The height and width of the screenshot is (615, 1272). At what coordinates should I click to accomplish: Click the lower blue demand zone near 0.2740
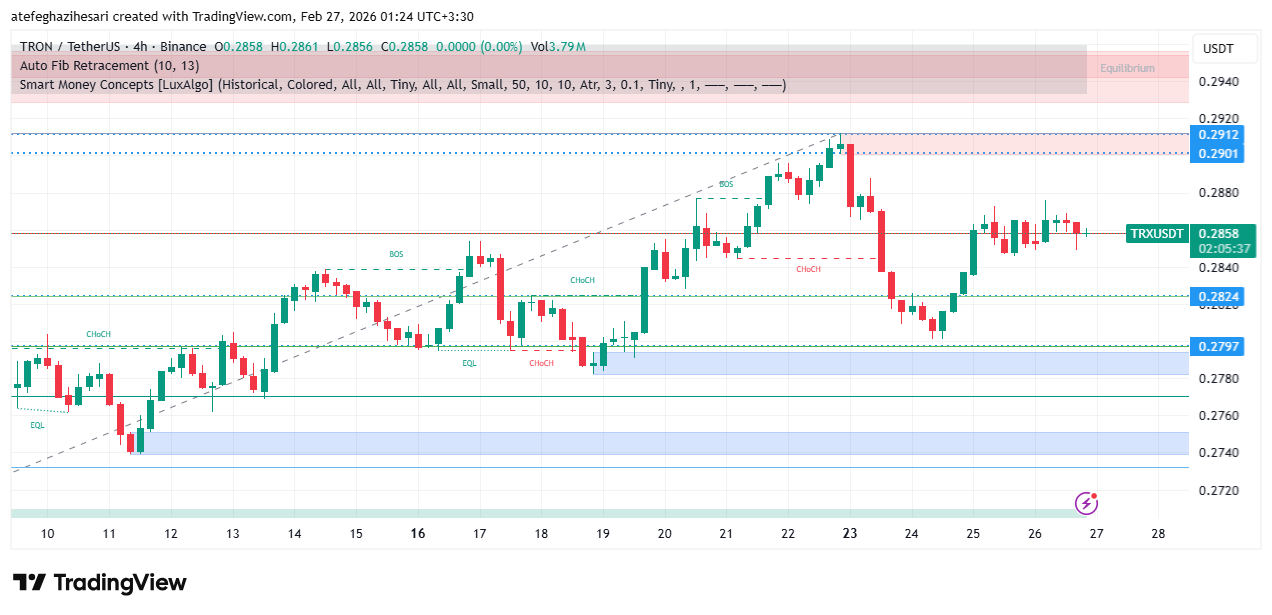point(660,443)
